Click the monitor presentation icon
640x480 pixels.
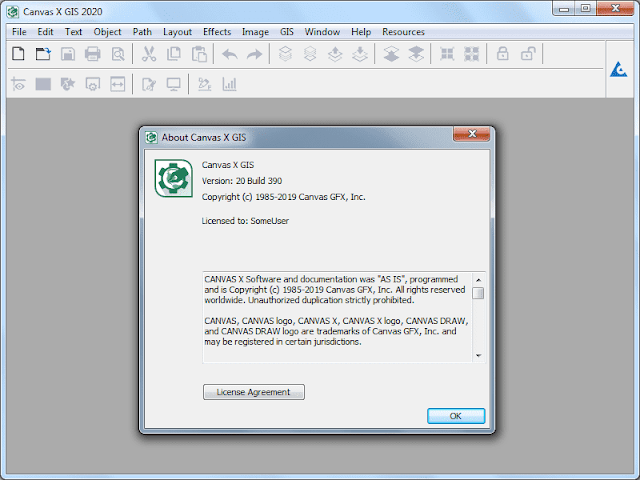coord(173,84)
